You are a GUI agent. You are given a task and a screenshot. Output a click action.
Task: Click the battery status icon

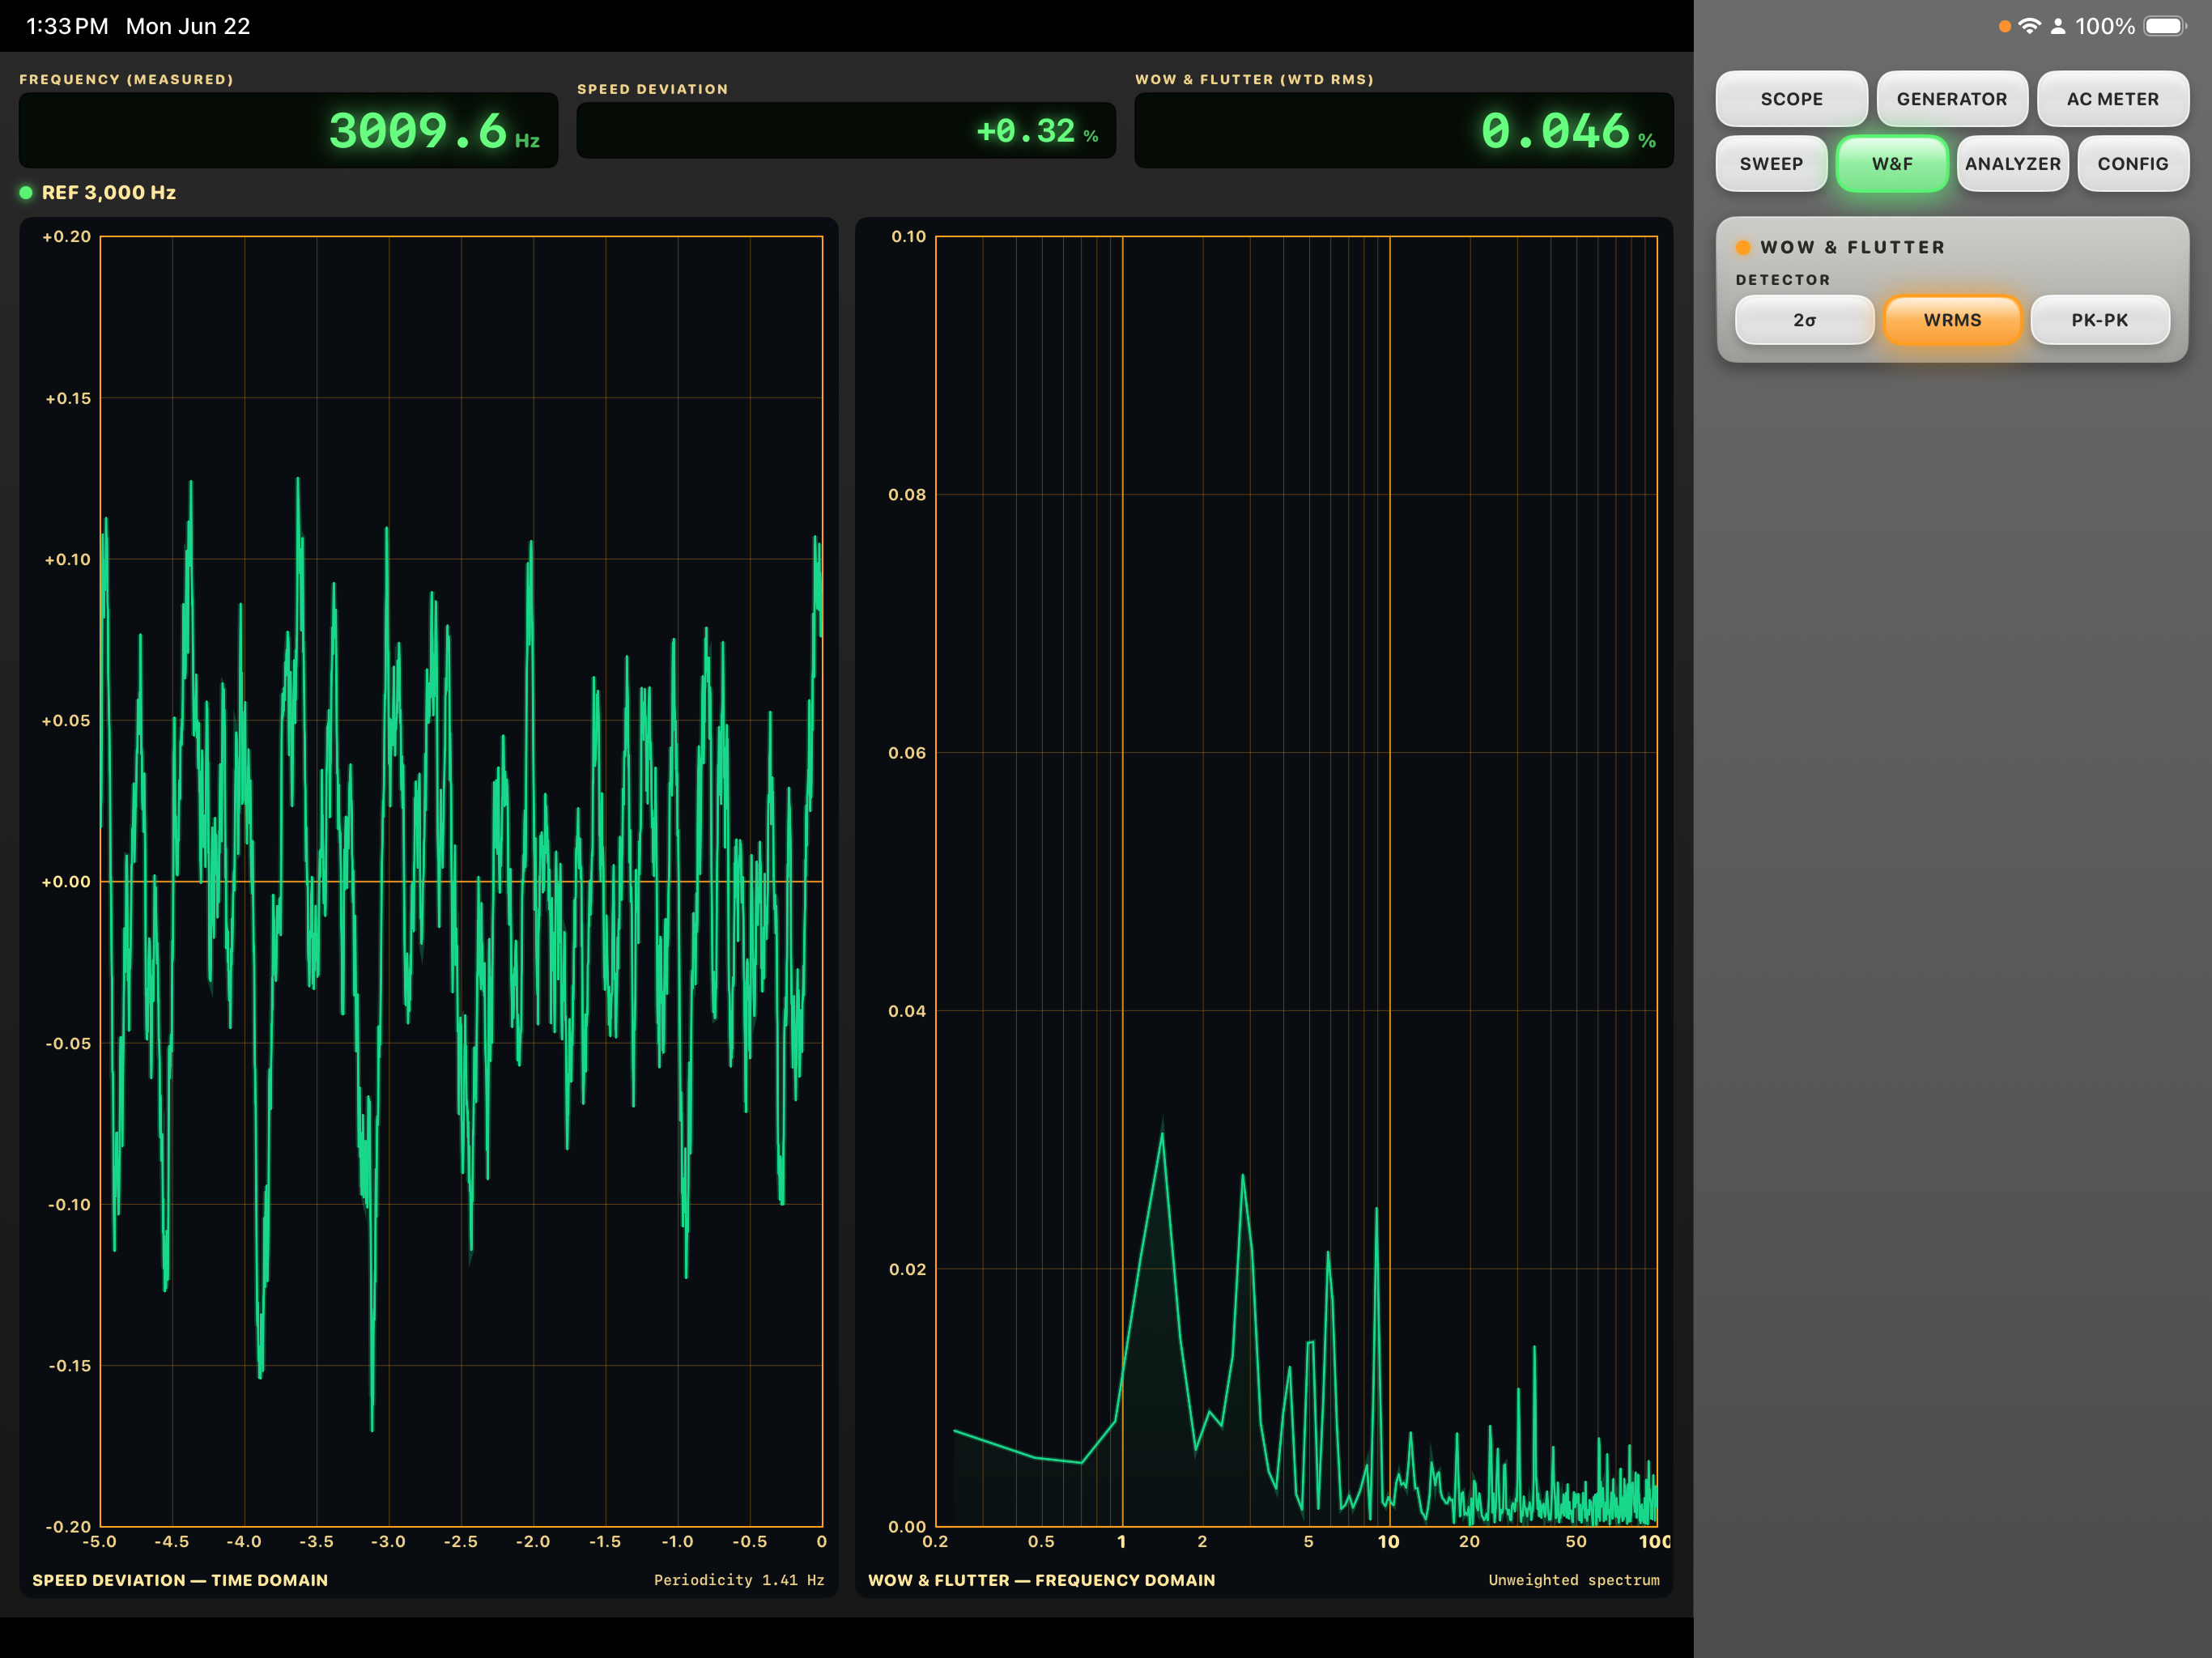coord(2165,26)
